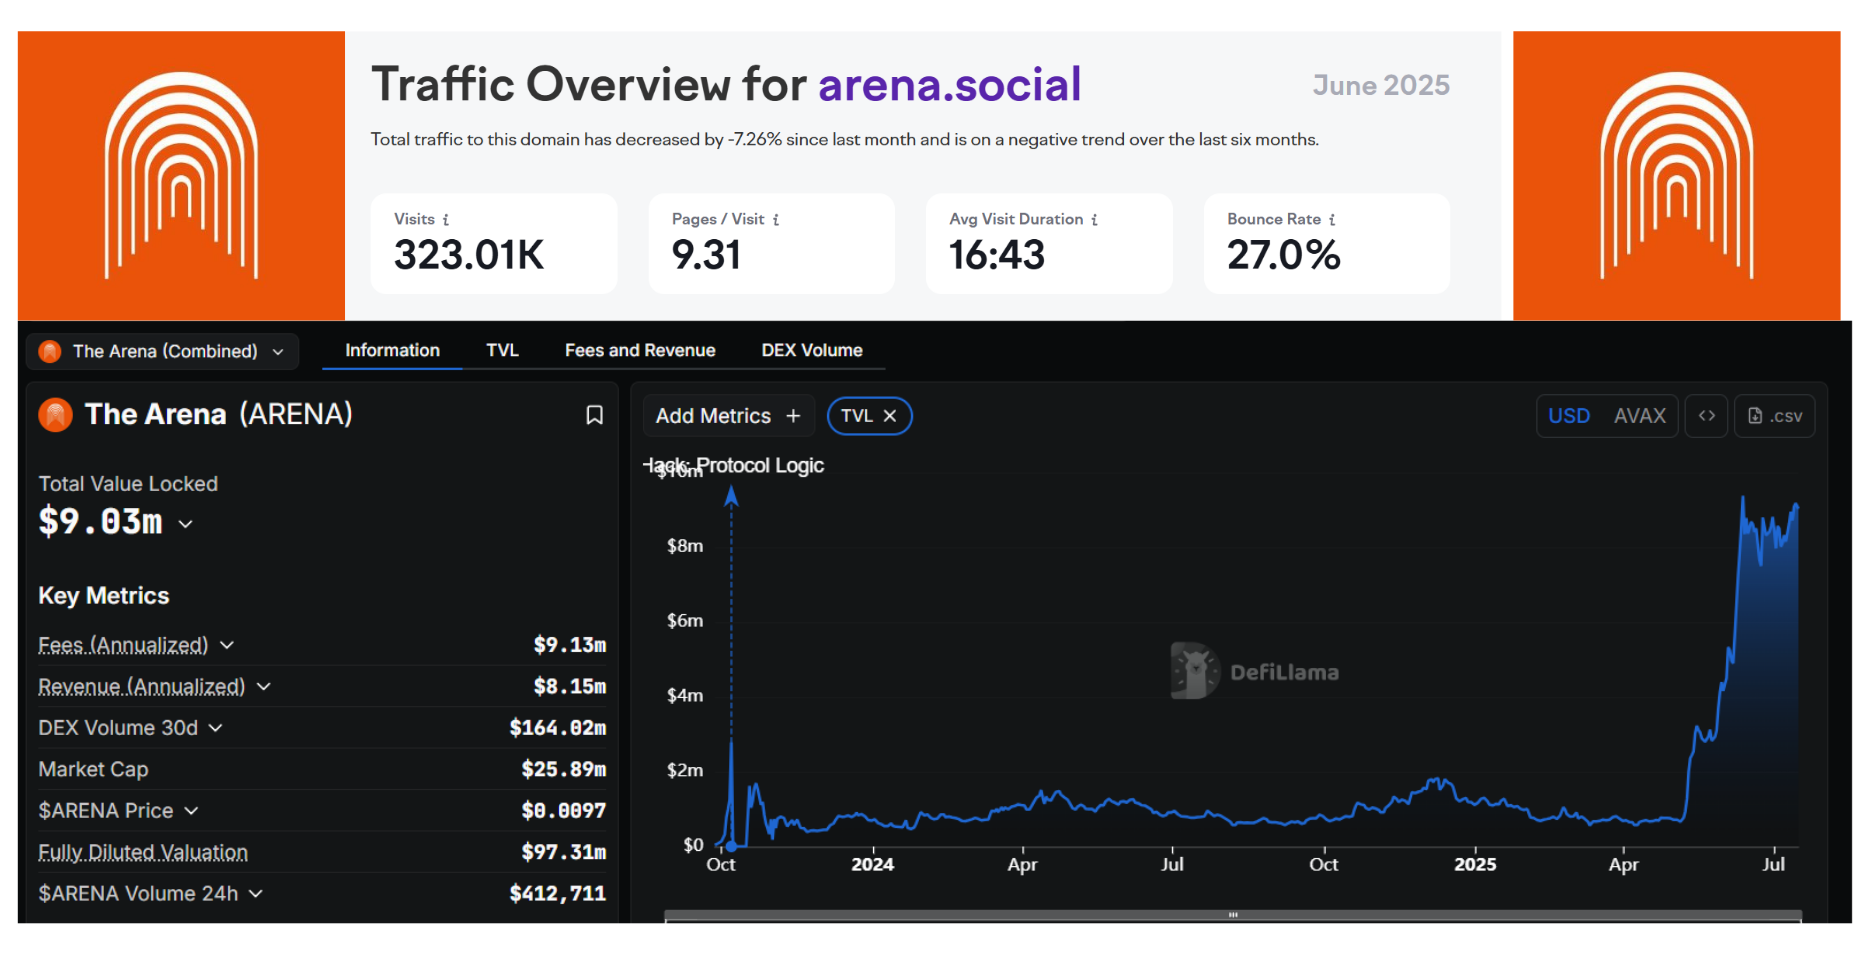Toggle the TVL metric chip
This screenshot has height=961, width=1870.
856,416
